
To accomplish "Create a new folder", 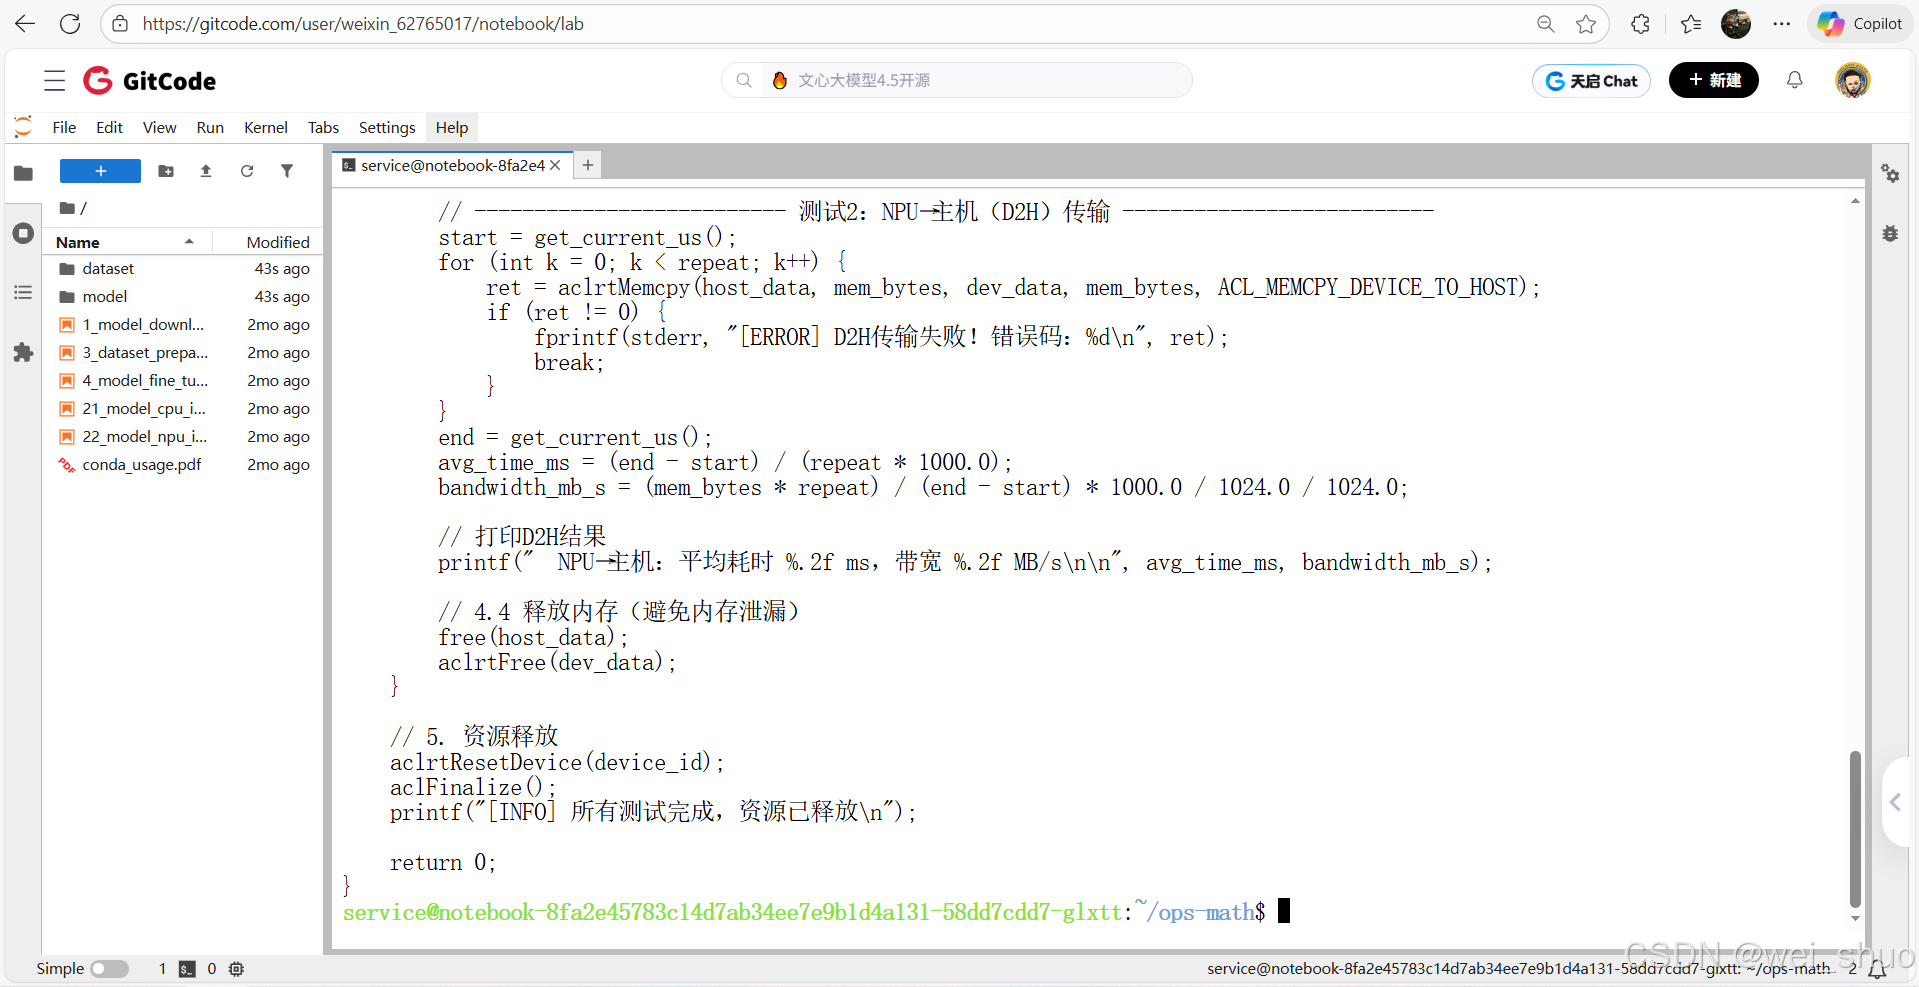I will pyautogui.click(x=166, y=171).
